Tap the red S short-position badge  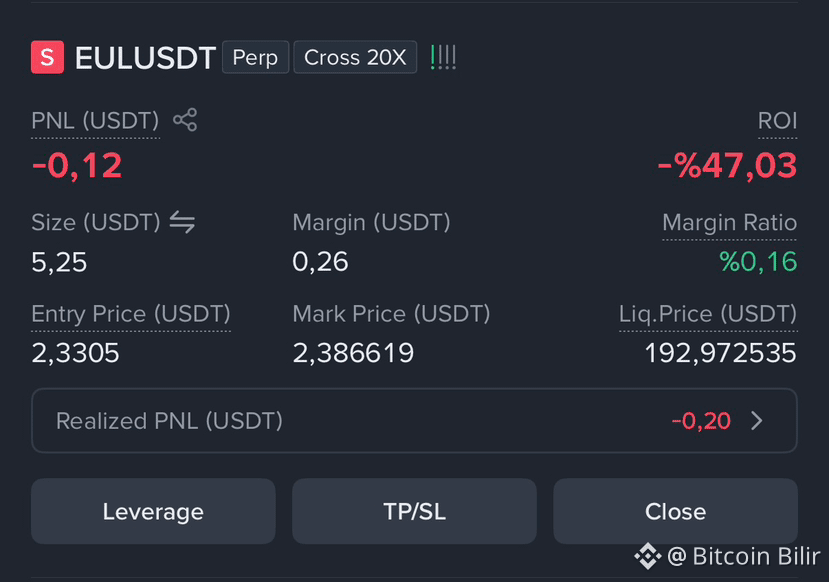47,57
